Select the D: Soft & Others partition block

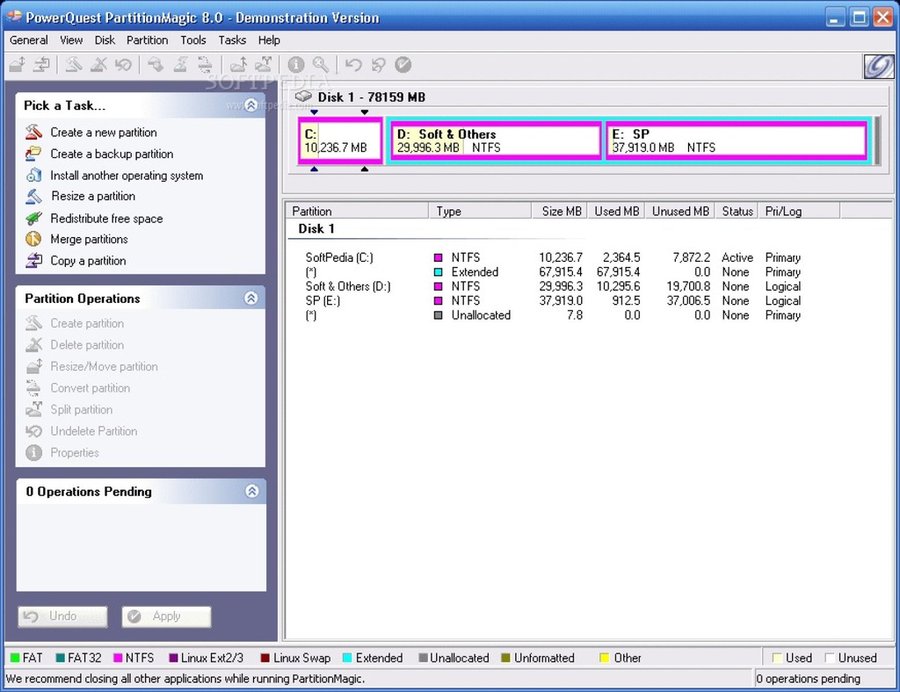tap(495, 141)
